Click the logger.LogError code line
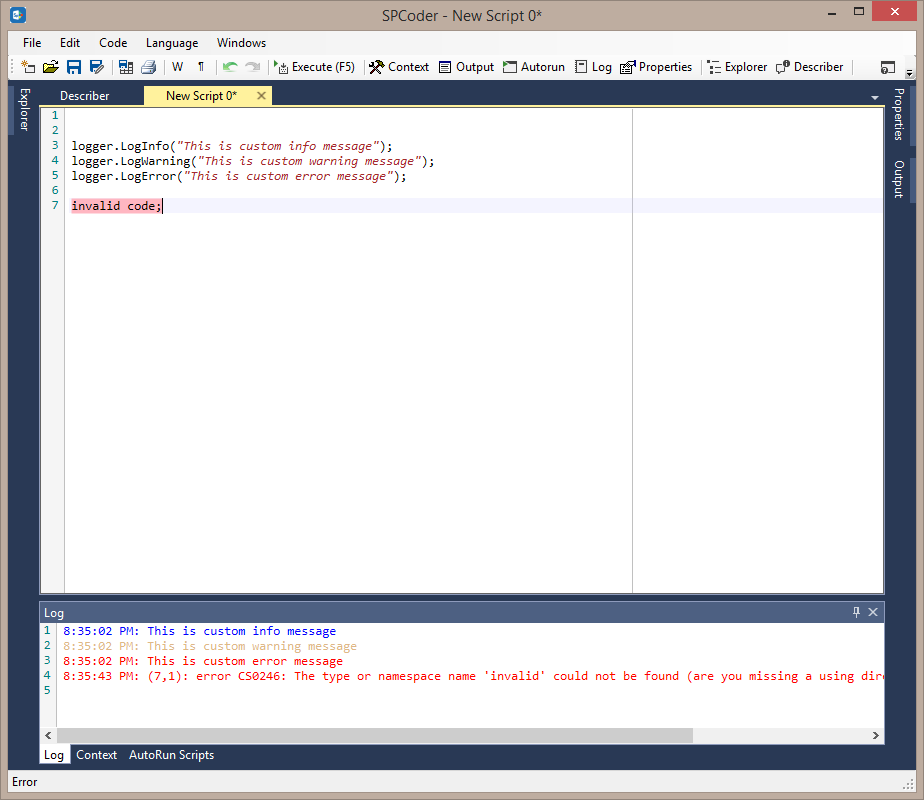The image size is (924, 800). click(x=239, y=176)
